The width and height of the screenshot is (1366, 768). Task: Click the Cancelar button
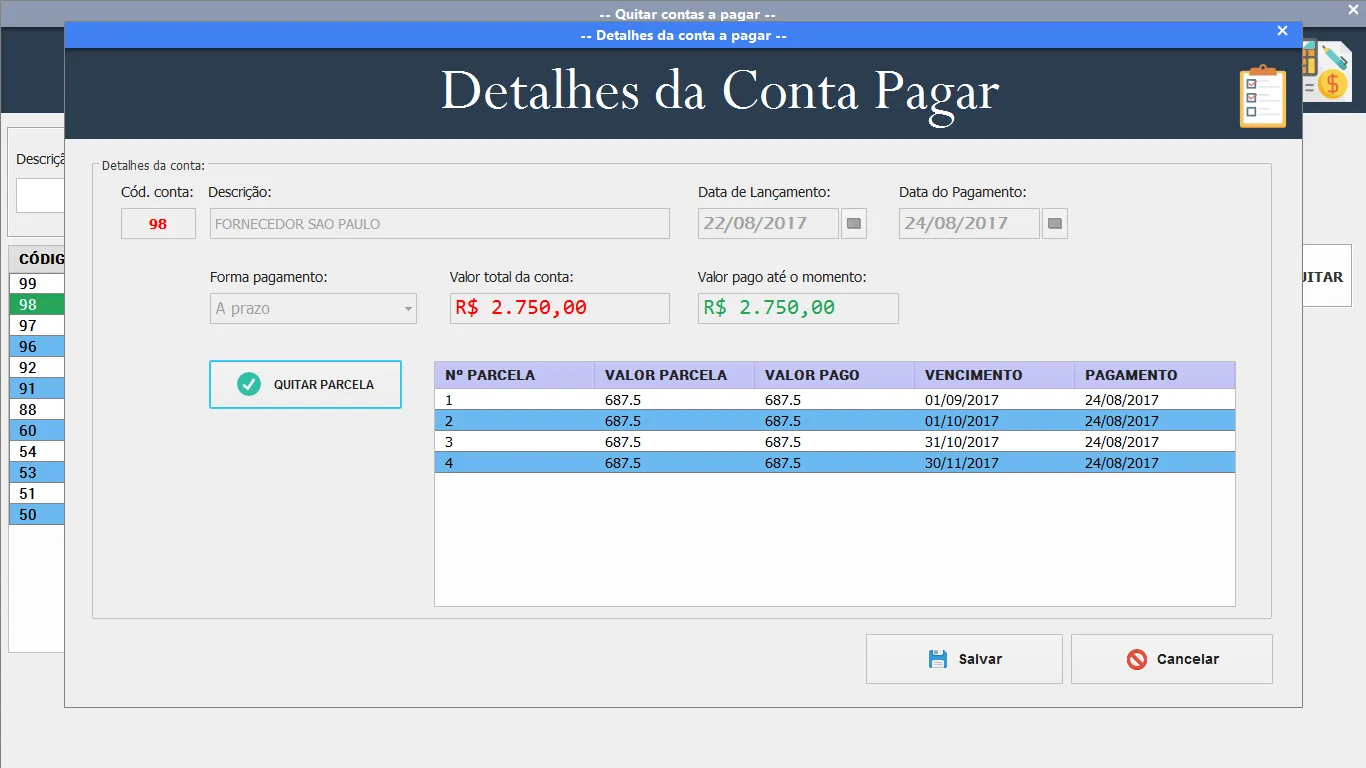pyautogui.click(x=1172, y=659)
